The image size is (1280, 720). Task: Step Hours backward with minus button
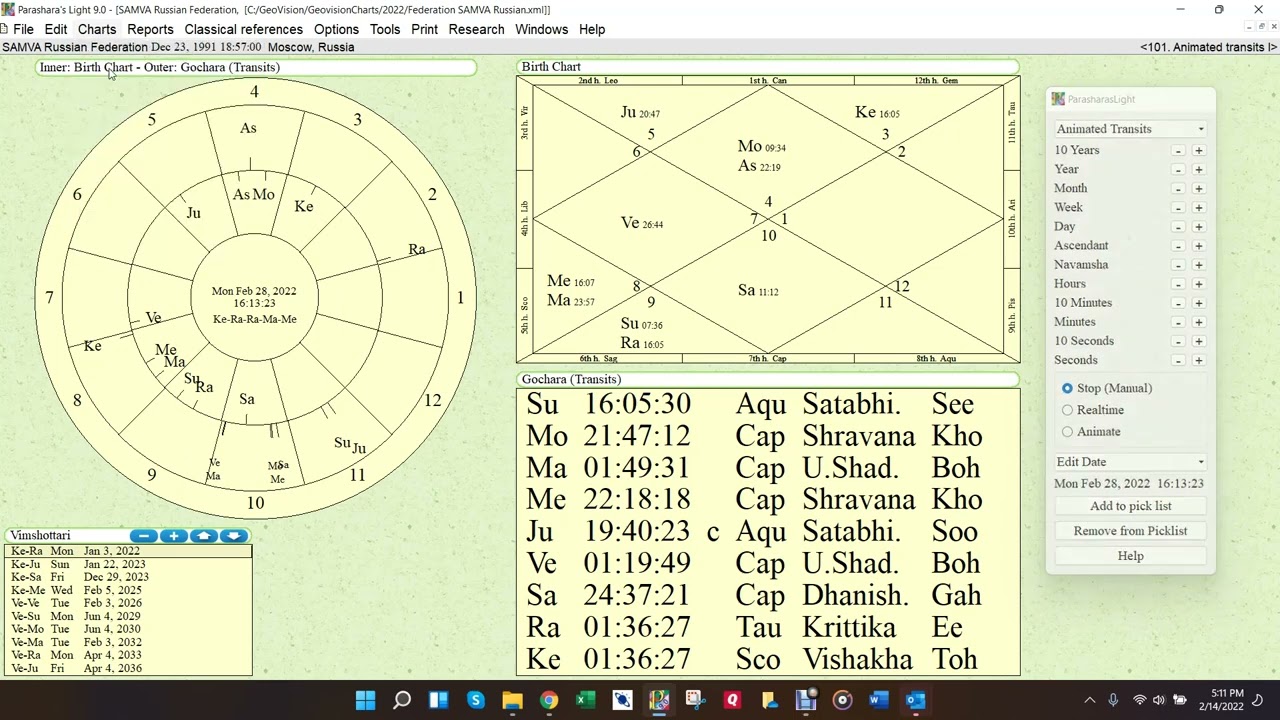point(1178,284)
